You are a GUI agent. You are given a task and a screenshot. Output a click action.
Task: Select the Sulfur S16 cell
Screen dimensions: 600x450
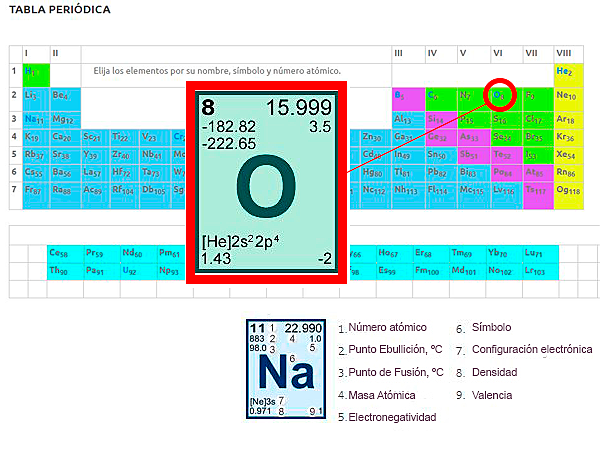pos(507,120)
